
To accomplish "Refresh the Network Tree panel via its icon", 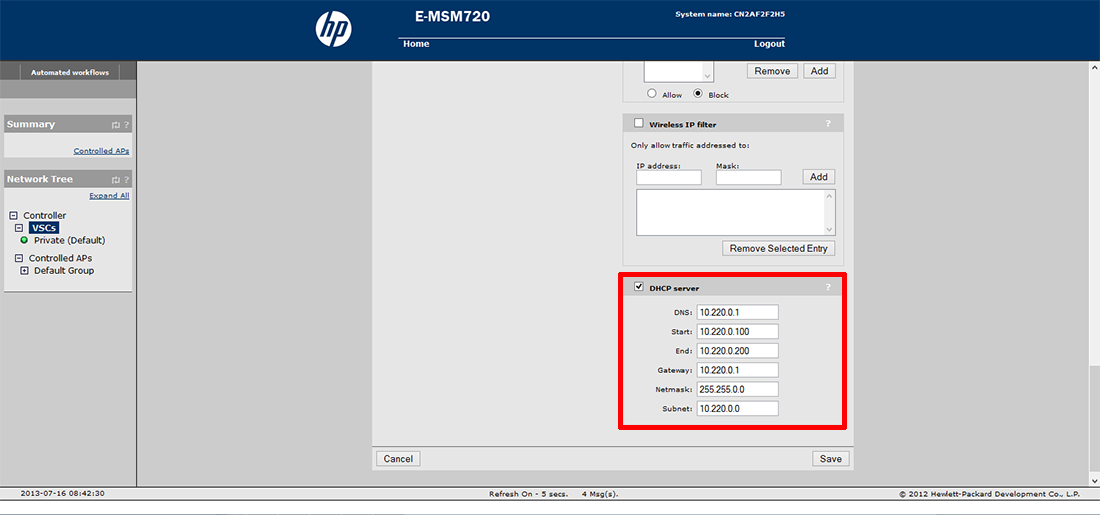I will pyautogui.click(x=116, y=180).
